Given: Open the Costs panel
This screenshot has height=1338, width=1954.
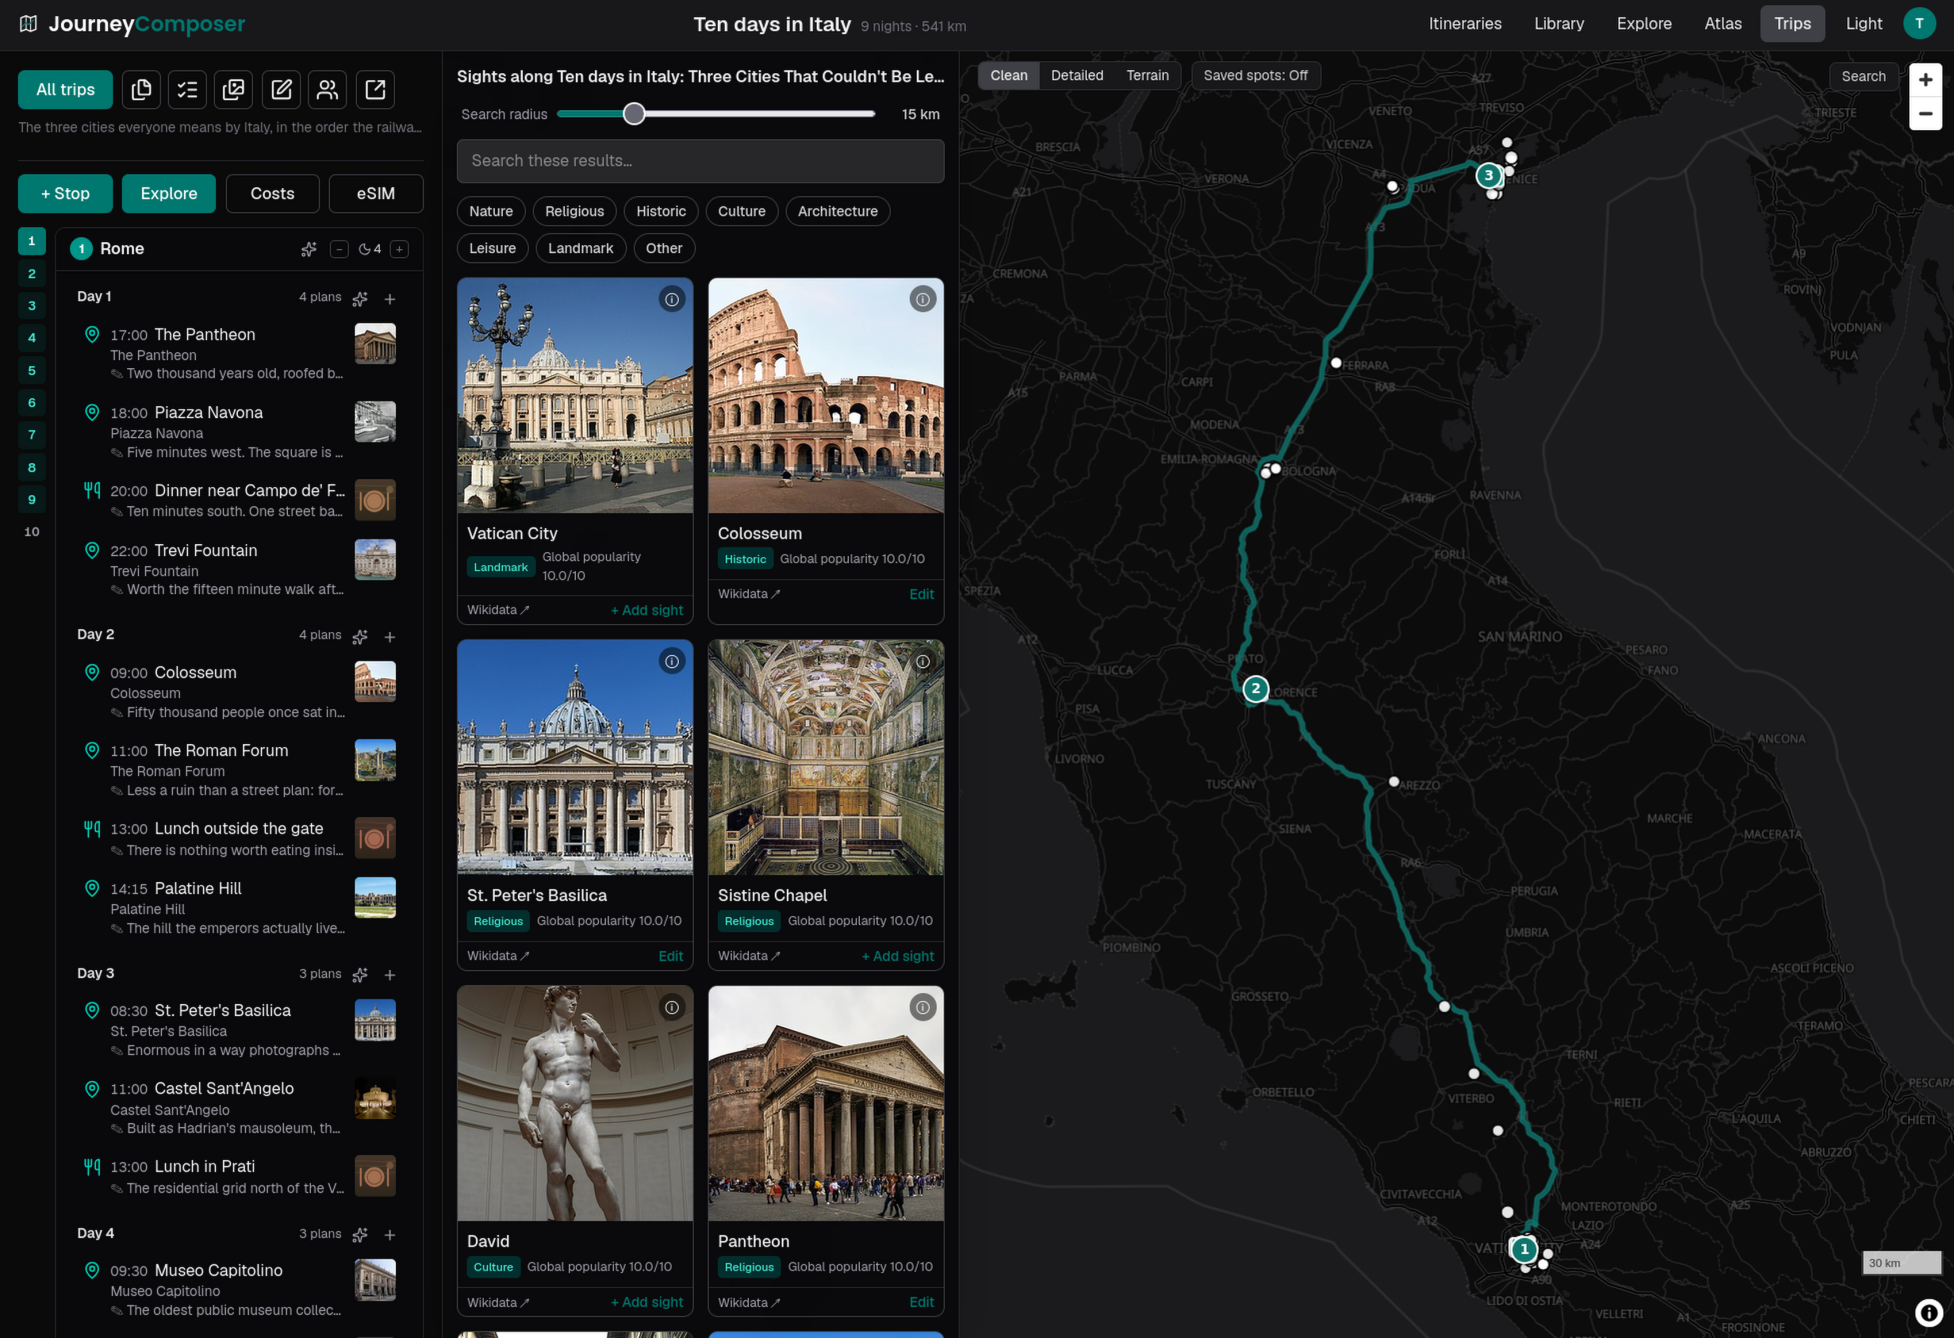Looking at the screenshot, I should coord(272,194).
